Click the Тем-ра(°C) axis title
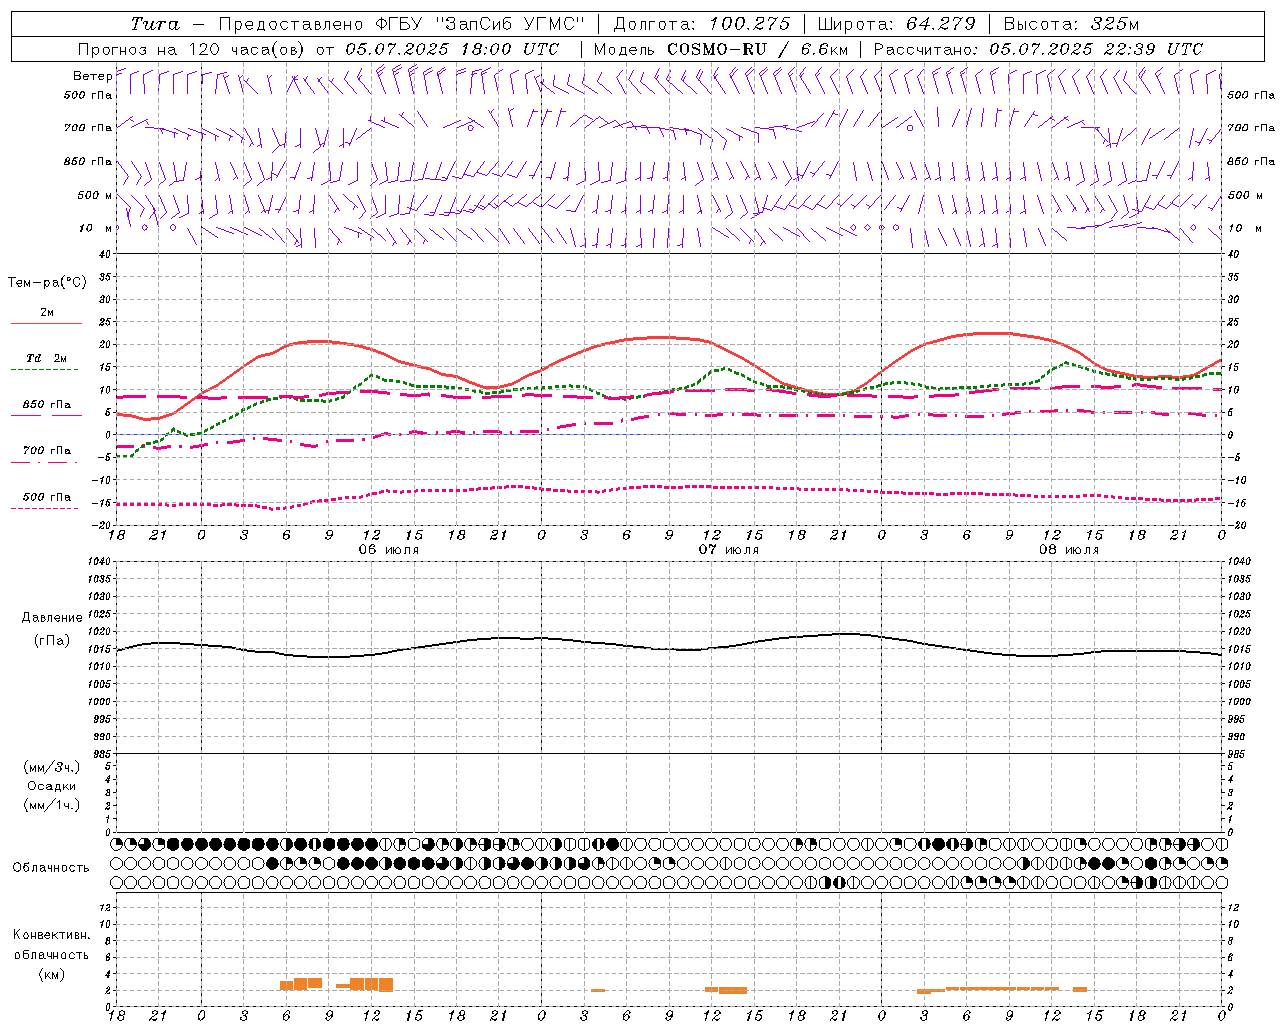 coord(47,283)
